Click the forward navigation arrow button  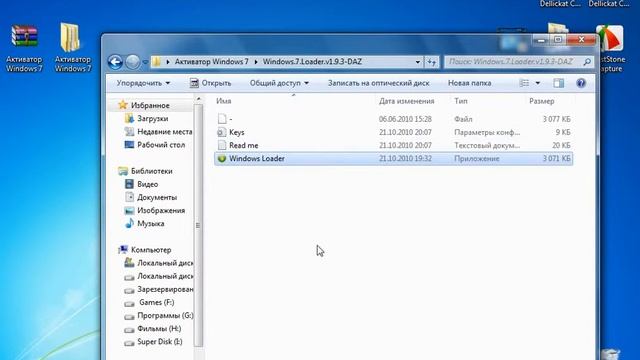[132, 62]
